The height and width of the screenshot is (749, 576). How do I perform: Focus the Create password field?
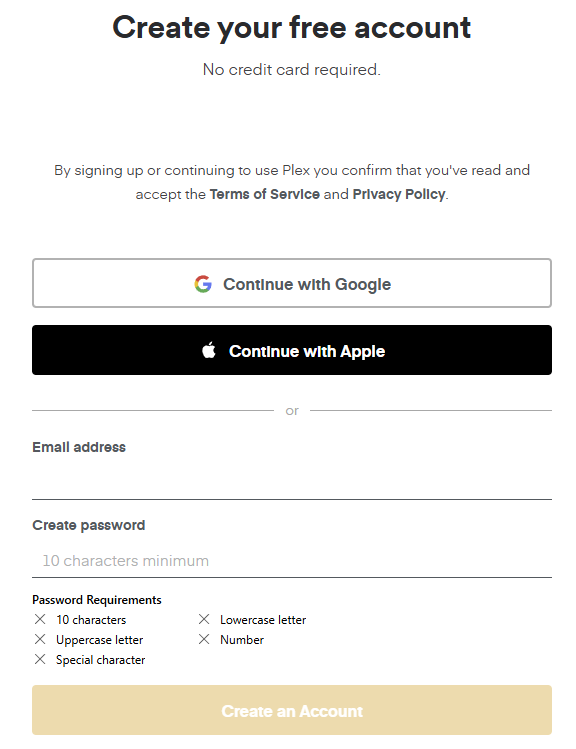tap(292, 560)
